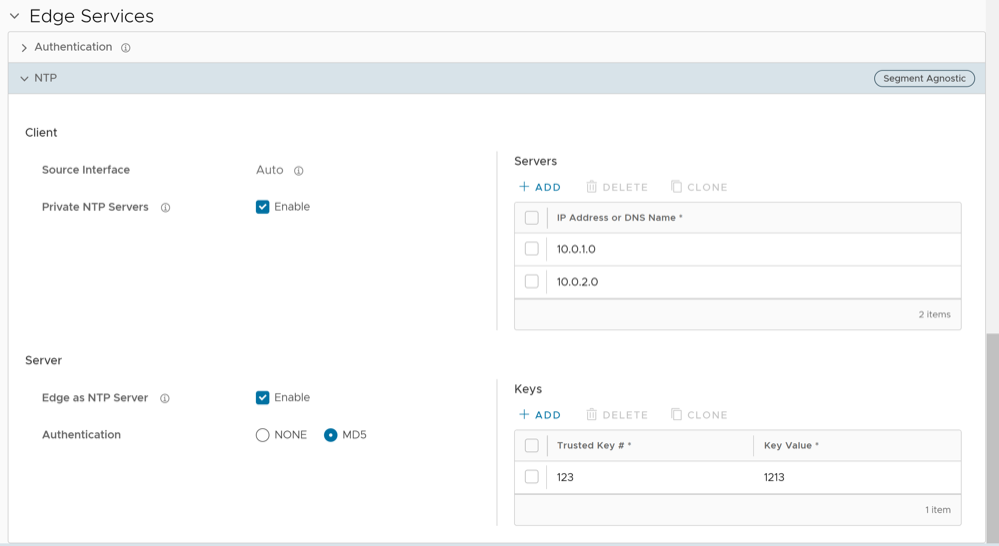
Task: Click Delete trash icon in Keys toolbar
Action: click(x=592, y=415)
